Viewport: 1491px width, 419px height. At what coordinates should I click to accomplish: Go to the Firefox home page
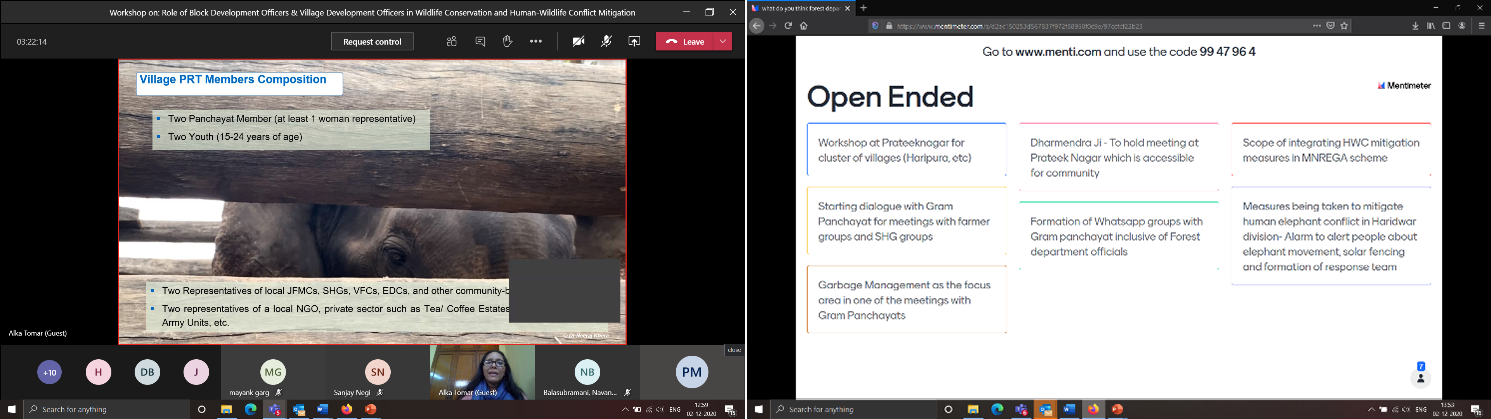coord(804,25)
